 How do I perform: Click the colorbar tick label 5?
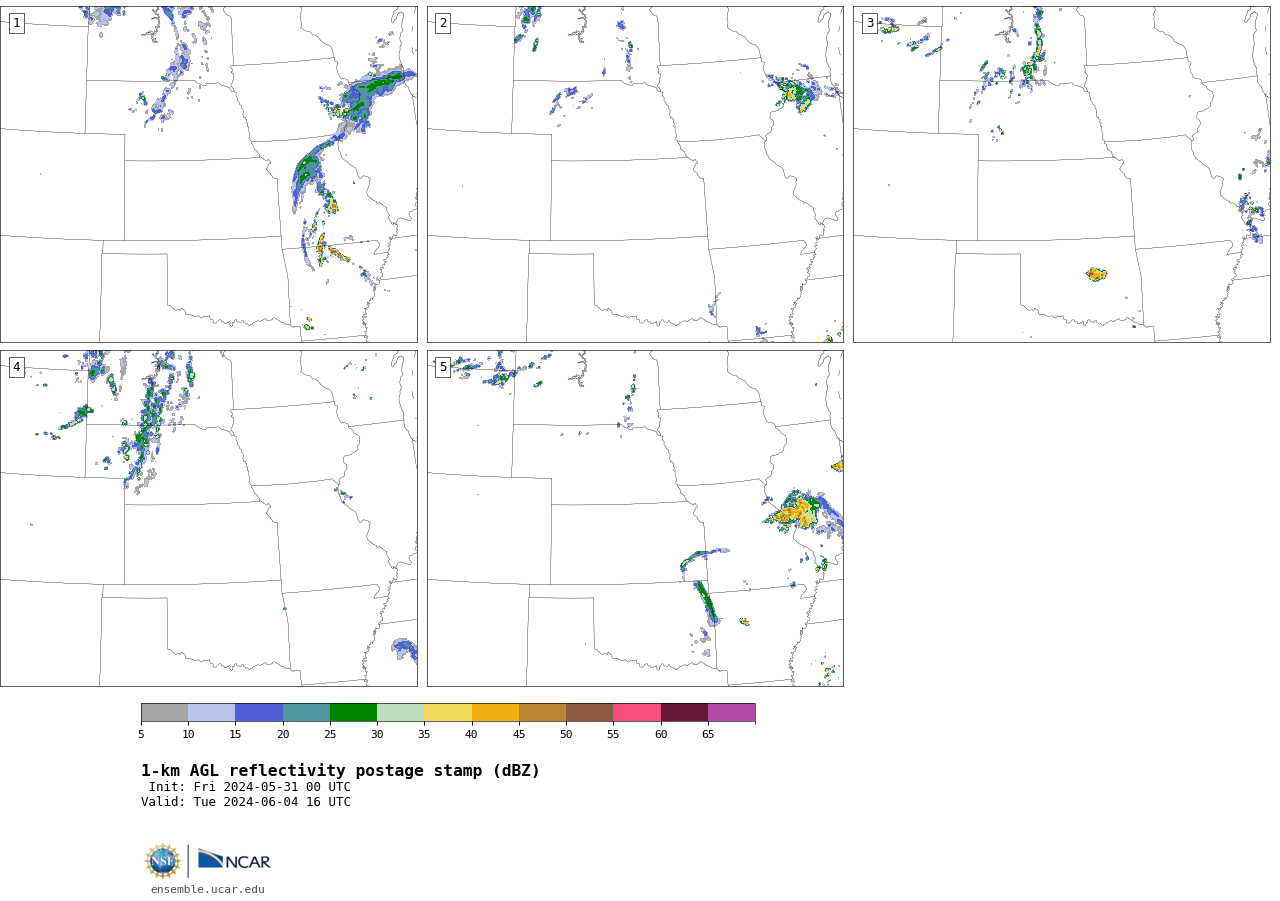(x=141, y=735)
